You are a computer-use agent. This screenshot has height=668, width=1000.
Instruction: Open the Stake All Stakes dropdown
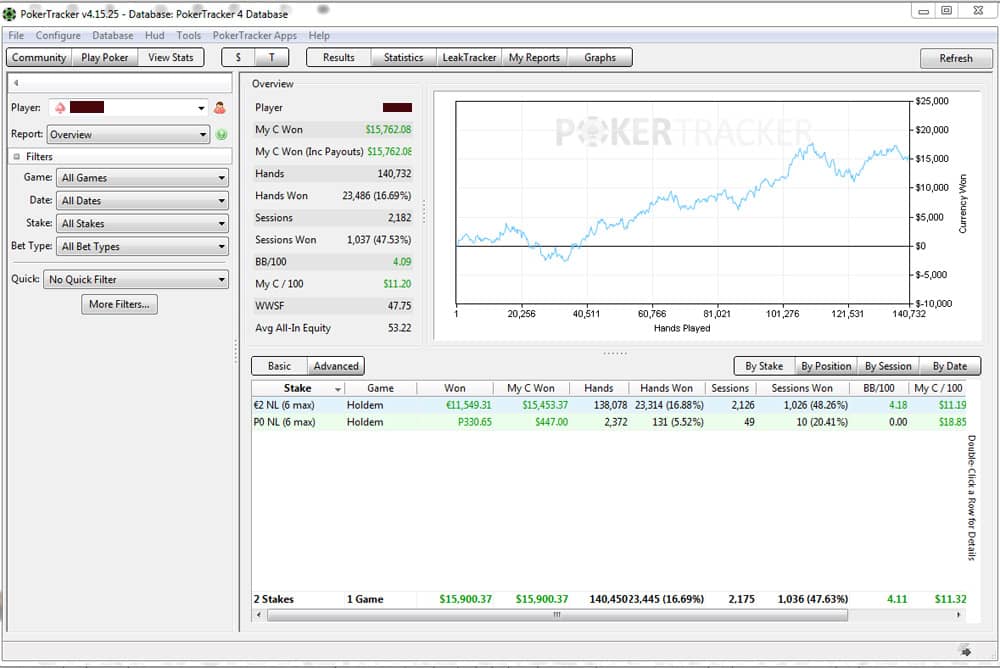(x=142, y=223)
